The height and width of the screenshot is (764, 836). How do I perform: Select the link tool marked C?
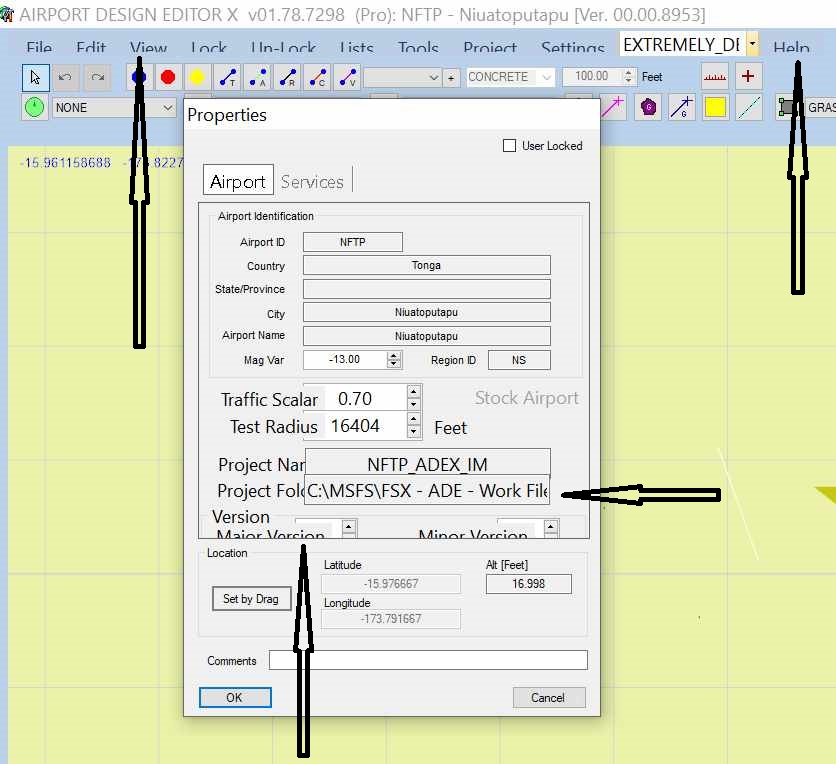click(x=317, y=78)
